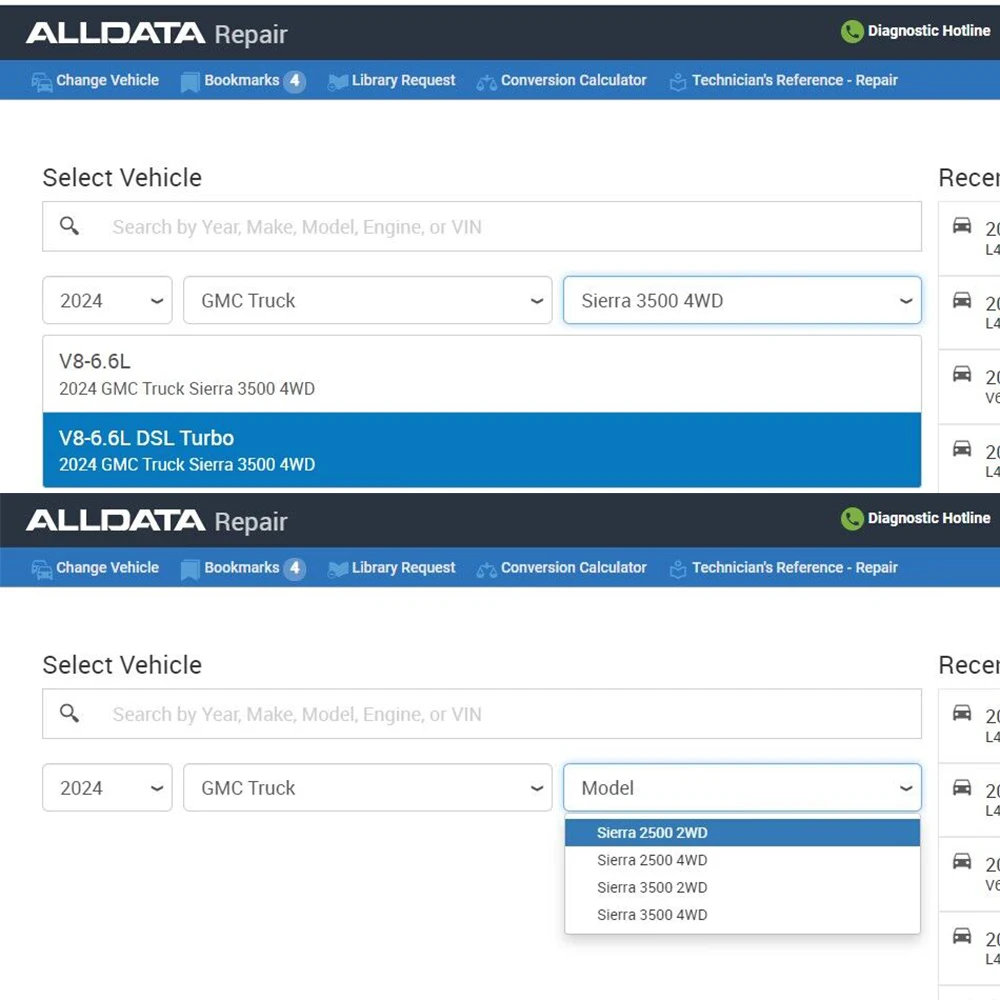This screenshot has width=1000, height=1000.
Task: Click the Select Vehicle heading in the lower screenshot
Action: 122,665
